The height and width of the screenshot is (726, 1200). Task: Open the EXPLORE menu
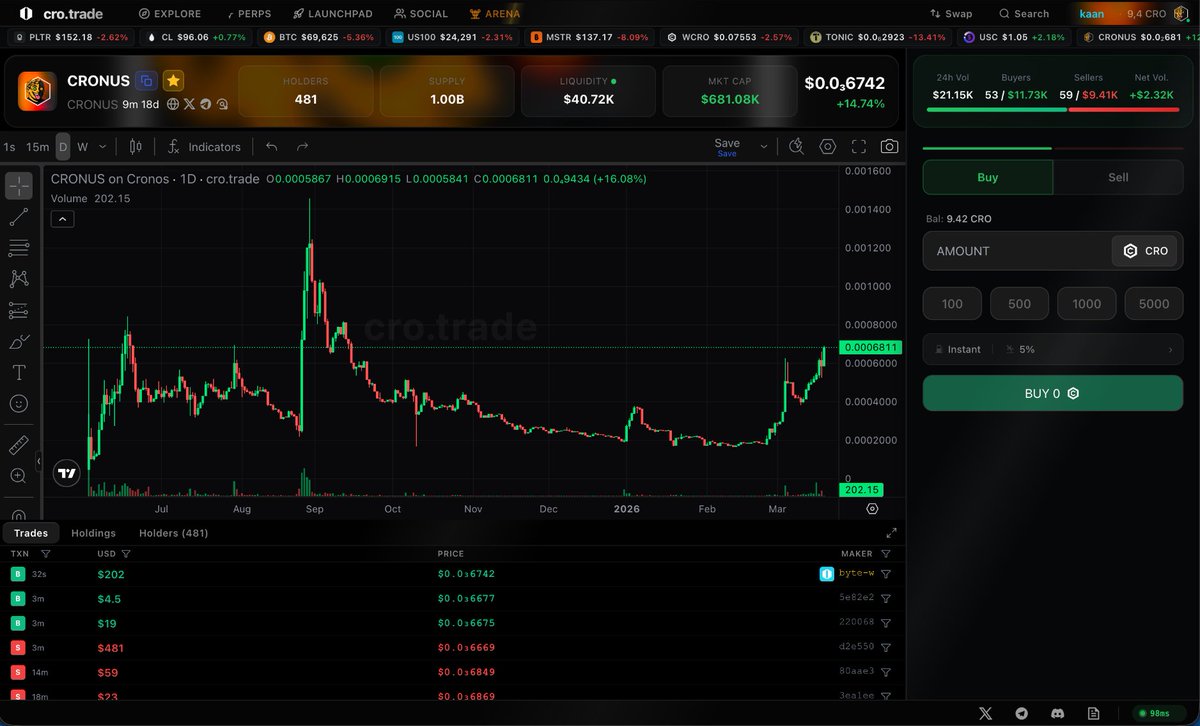pos(170,14)
